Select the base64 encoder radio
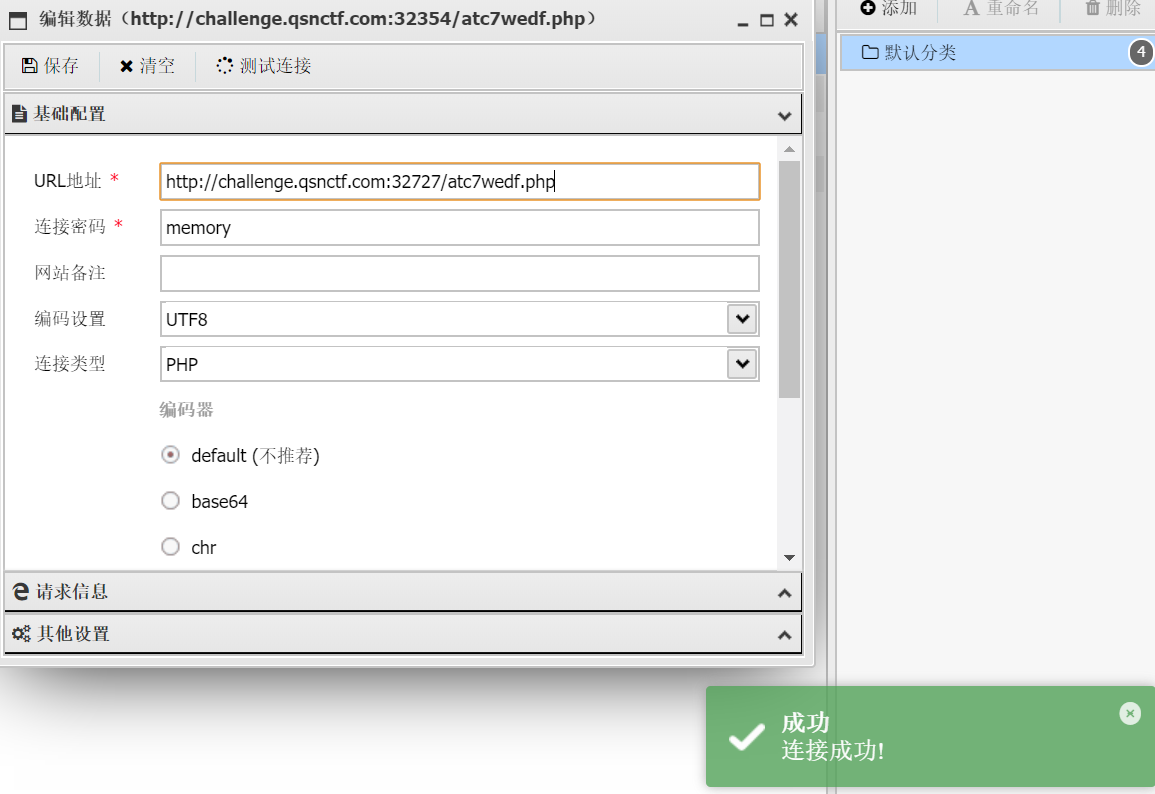Screen dimensions: 1155x794 click(170, 501)
